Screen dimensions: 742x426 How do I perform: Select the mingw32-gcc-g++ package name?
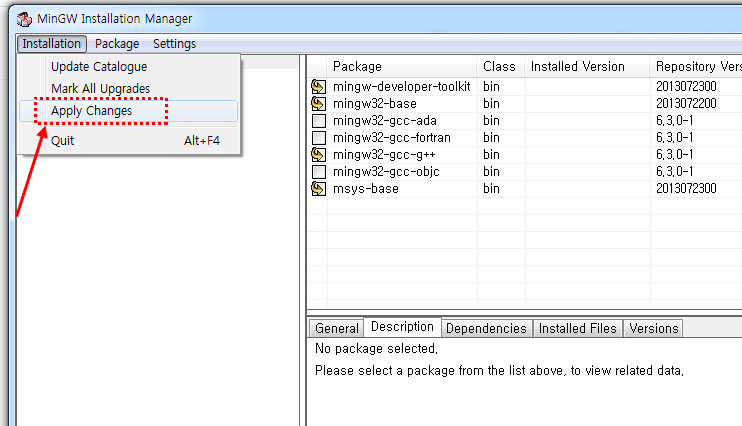[384, 155]
